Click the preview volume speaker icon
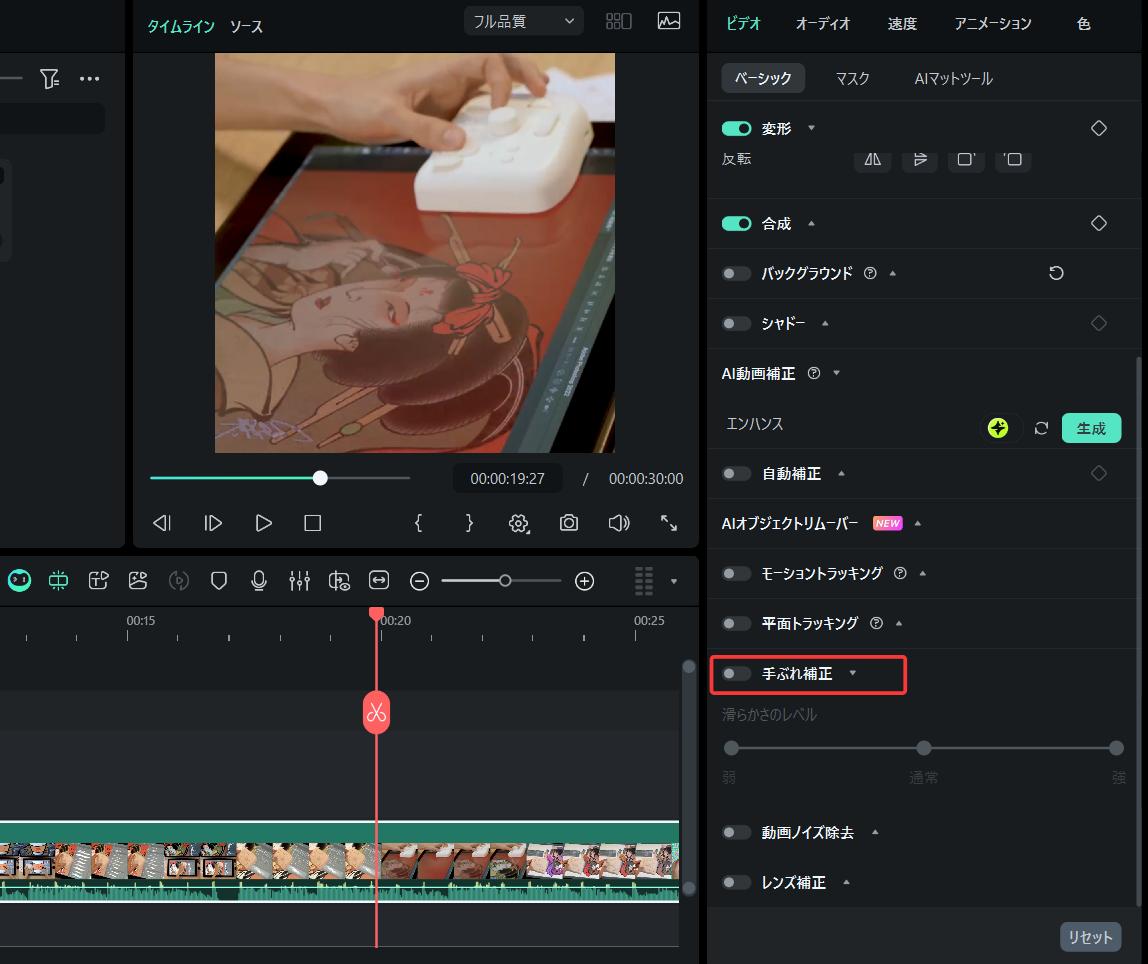This screenshot has width=1148, height=964. point(619,523)
